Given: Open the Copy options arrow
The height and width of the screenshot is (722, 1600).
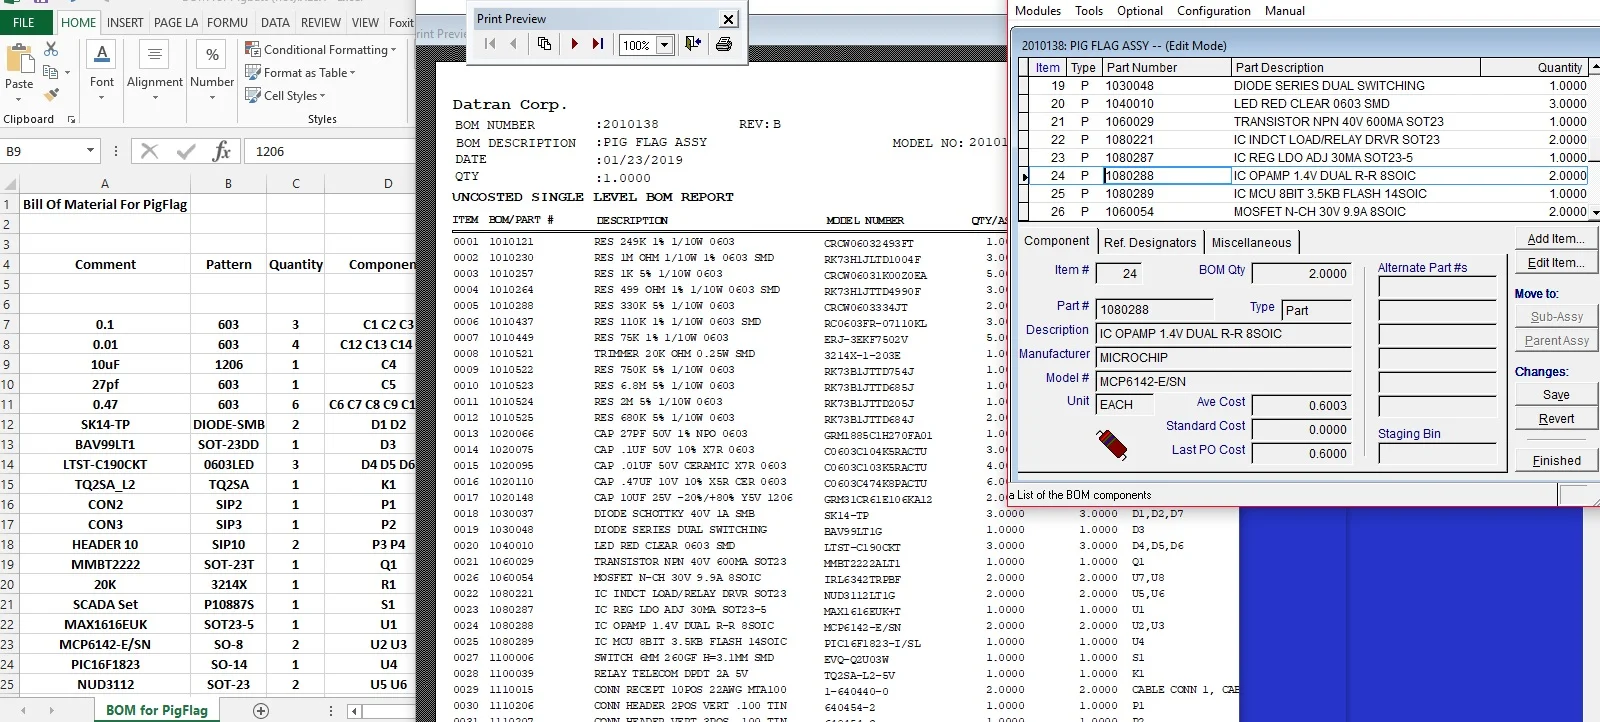Looking at the screenshot, I should pyautogui.click(x=67, y=73).
